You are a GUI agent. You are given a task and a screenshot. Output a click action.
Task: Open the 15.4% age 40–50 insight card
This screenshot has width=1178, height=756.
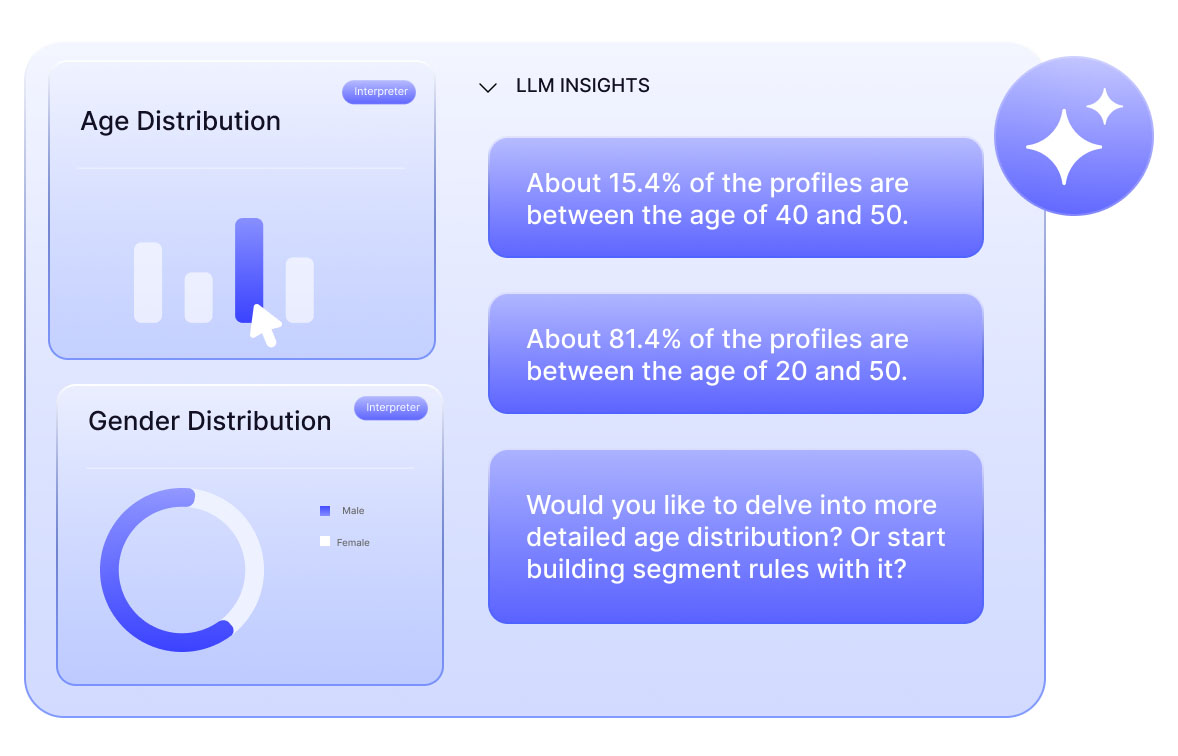click(x=735, y=198)
